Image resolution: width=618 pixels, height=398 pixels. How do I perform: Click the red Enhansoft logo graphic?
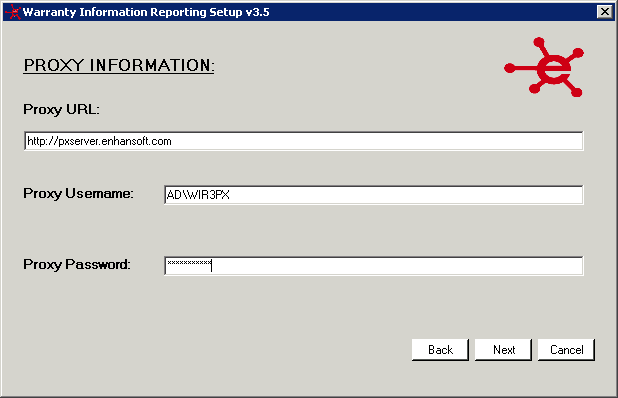[544, 67]
